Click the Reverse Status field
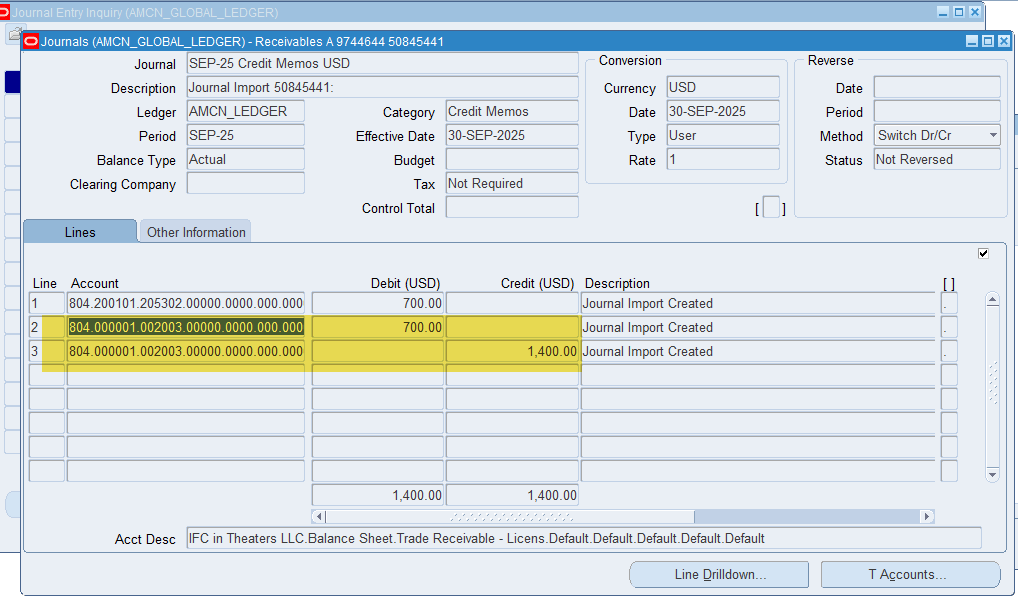 click(x=937, y=159)
